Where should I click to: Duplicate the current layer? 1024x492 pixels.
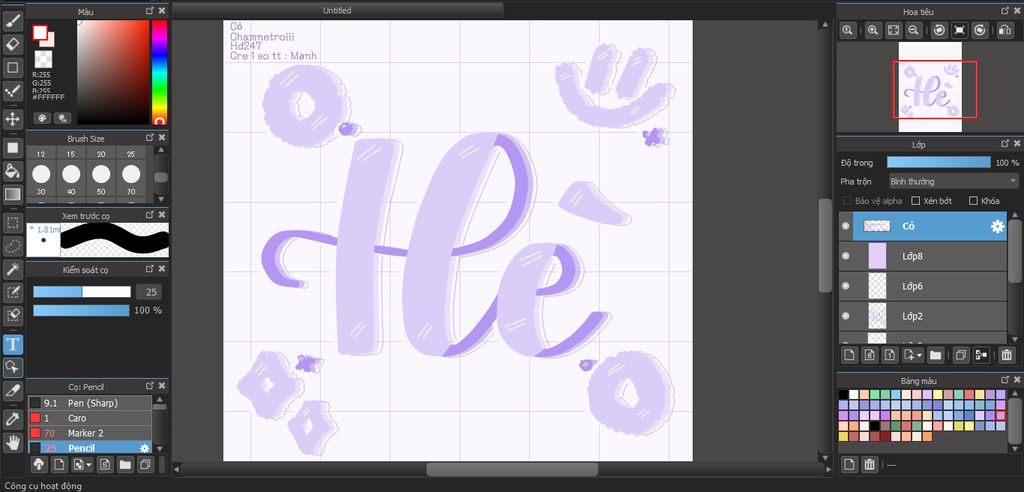[x=960, y=355]
